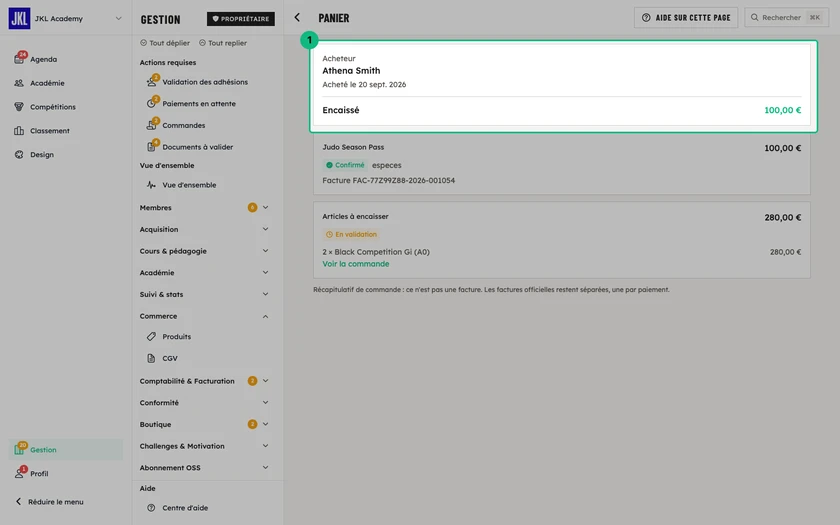Expand Comptabilité & Facturation section
Screen dimensions: 840x525
coord(265,381)
